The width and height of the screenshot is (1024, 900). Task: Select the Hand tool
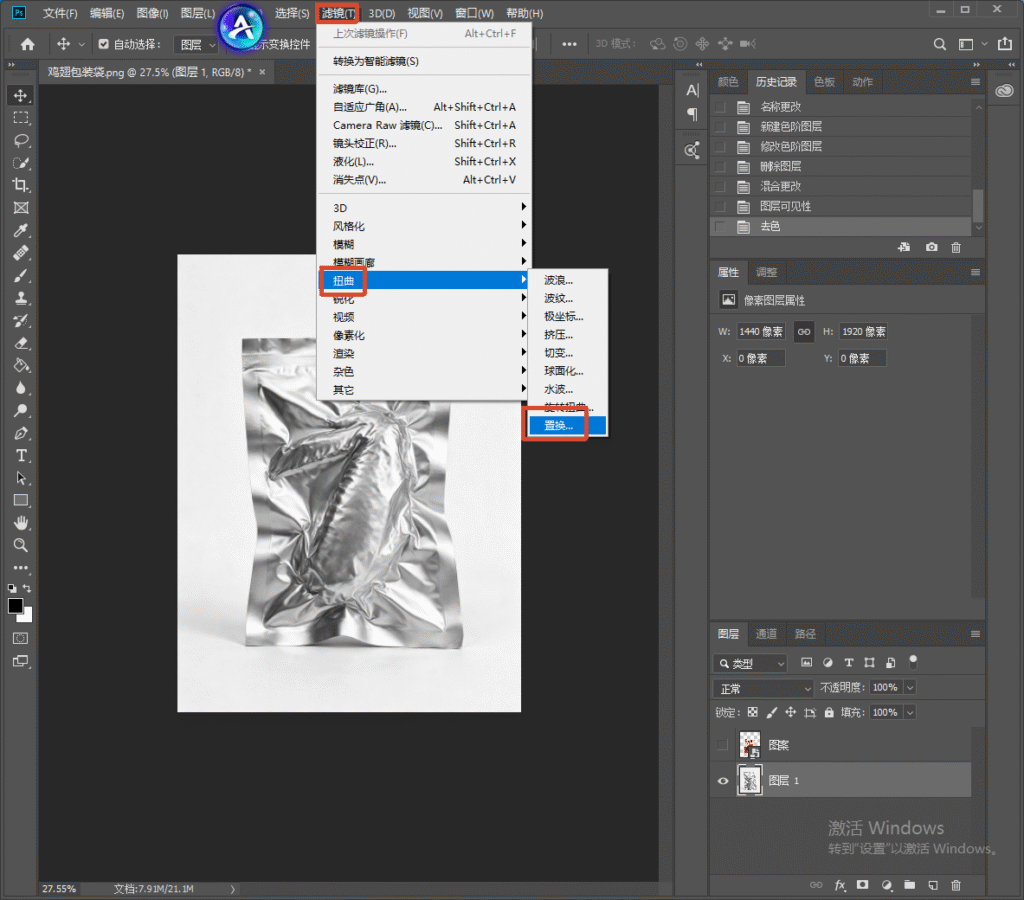click(x=21, y=522)
